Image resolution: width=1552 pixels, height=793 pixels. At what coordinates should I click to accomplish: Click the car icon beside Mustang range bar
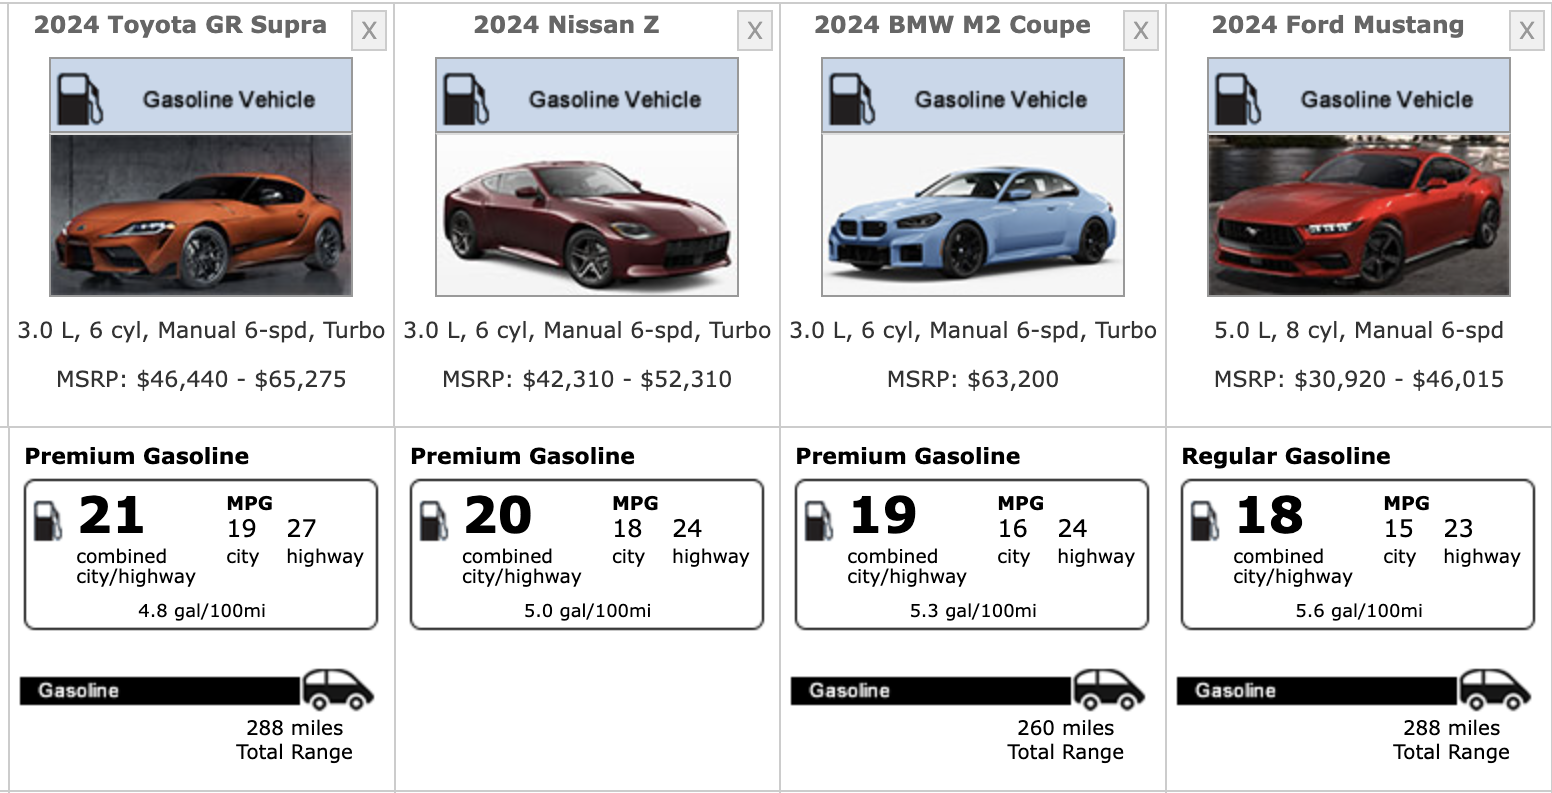(1495, 689)
